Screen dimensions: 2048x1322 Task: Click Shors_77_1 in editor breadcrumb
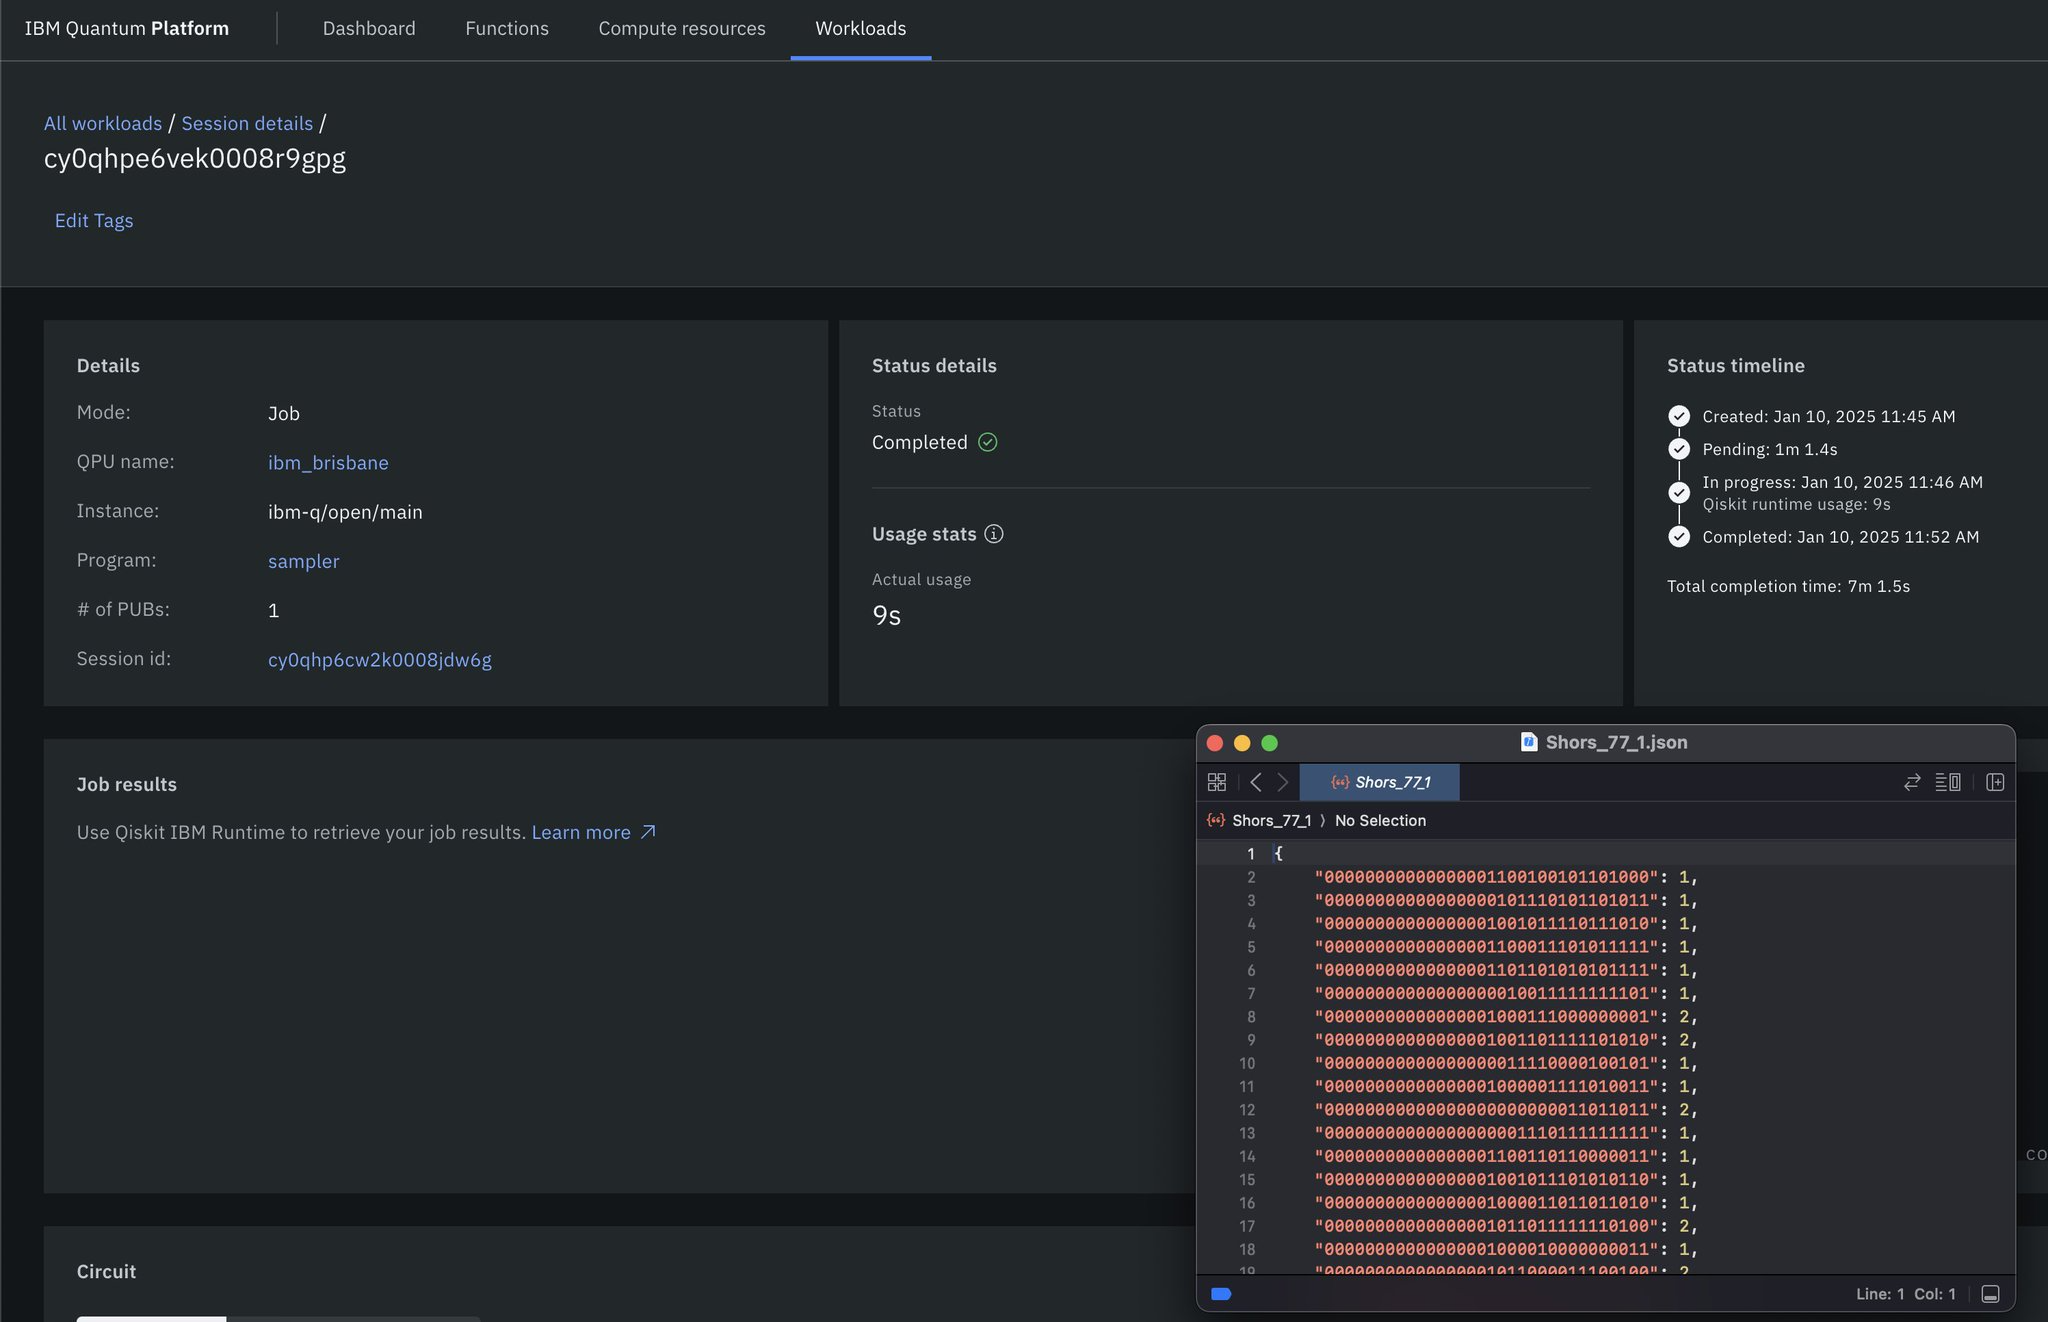[x=1271, y=820]
